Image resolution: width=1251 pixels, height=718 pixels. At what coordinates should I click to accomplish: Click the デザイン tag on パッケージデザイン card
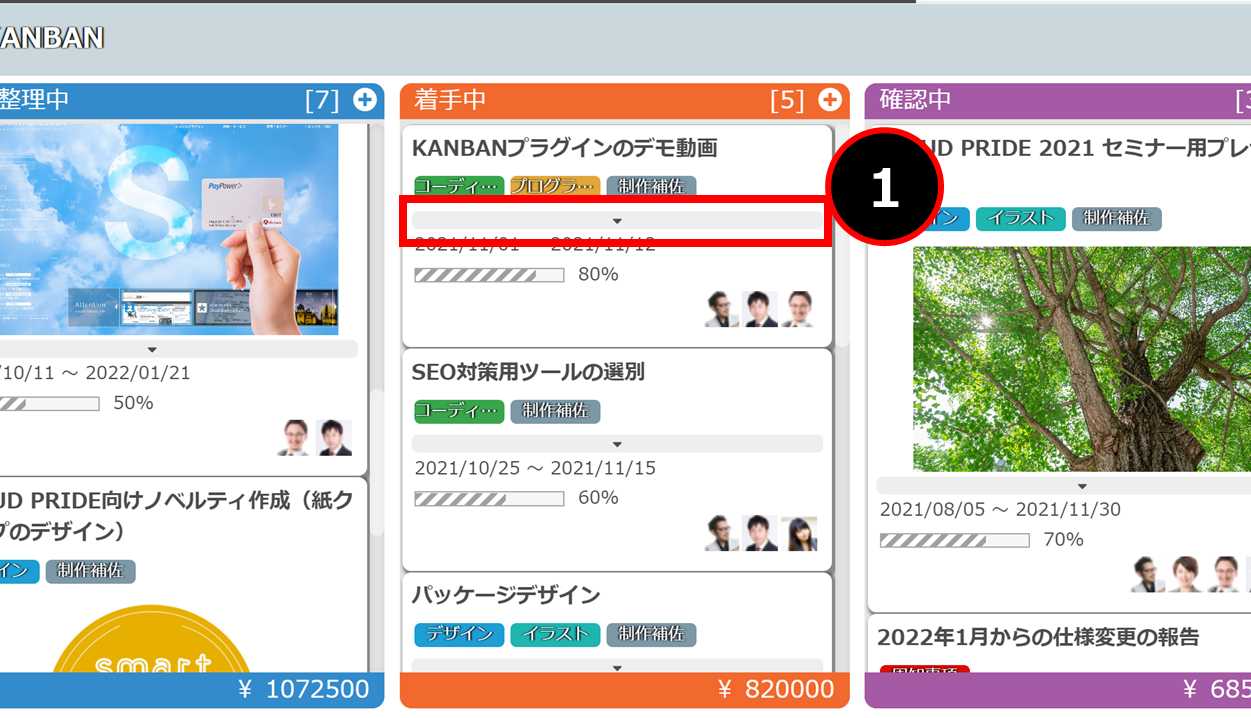tap(459, 634)
